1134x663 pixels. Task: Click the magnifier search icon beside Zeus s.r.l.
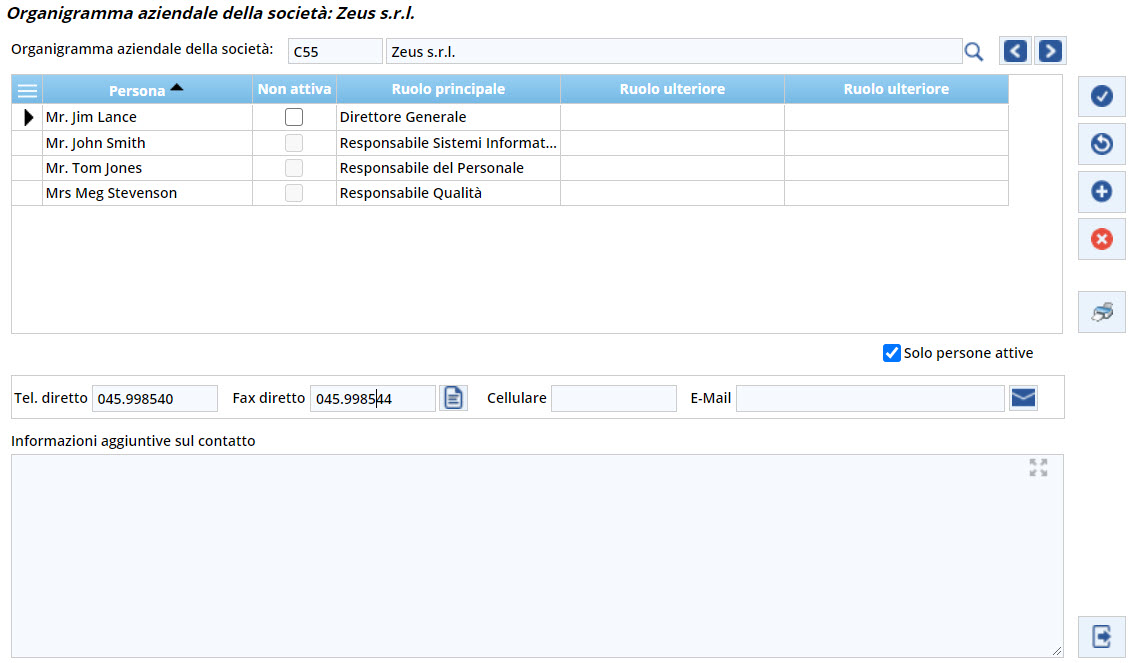tap(973, 52)
